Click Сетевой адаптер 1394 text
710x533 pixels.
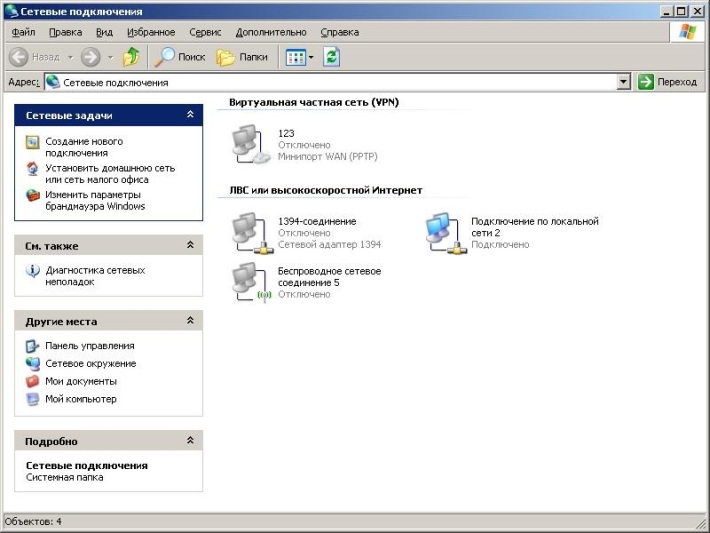point(329,245)
